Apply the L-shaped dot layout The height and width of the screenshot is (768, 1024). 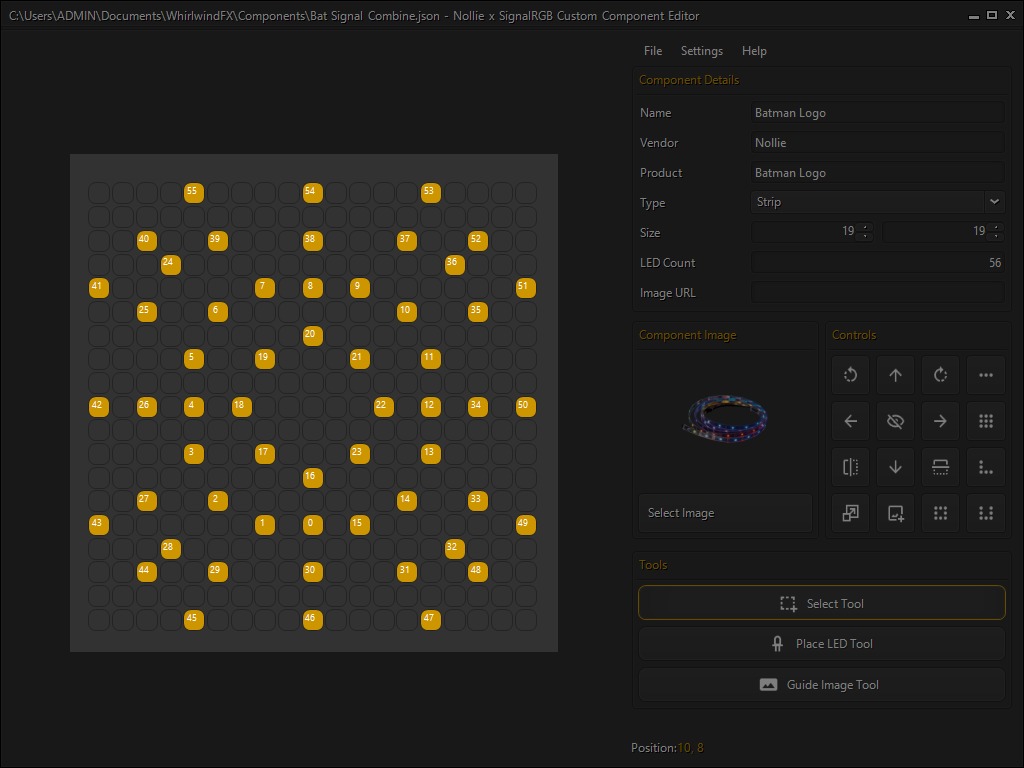(x=985, y=467)
